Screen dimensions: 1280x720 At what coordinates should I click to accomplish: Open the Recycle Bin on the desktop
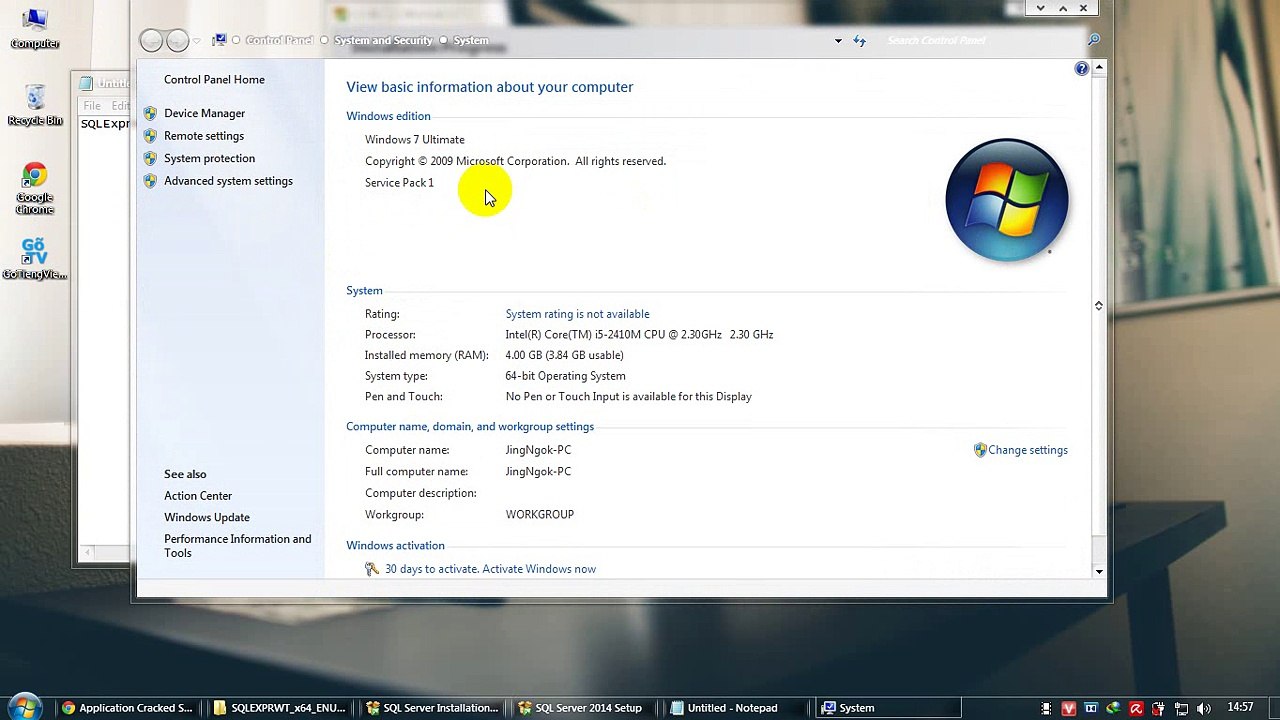pyautogui.click(x=35, y=106)
